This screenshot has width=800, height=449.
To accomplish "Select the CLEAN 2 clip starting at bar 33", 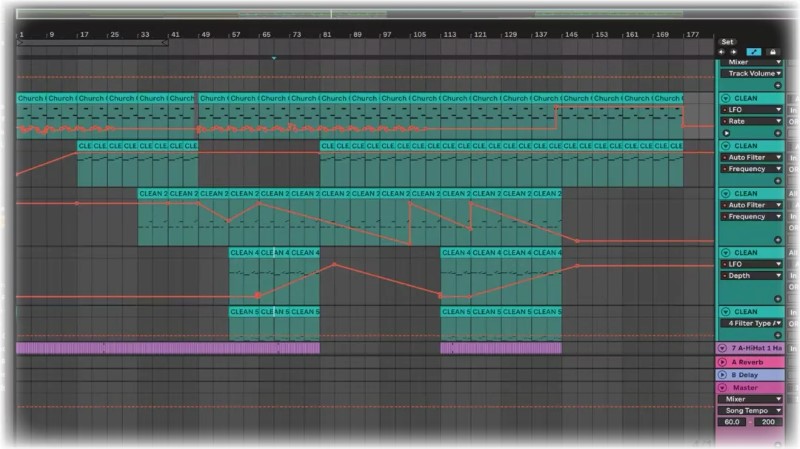I will tap(153, 194).
